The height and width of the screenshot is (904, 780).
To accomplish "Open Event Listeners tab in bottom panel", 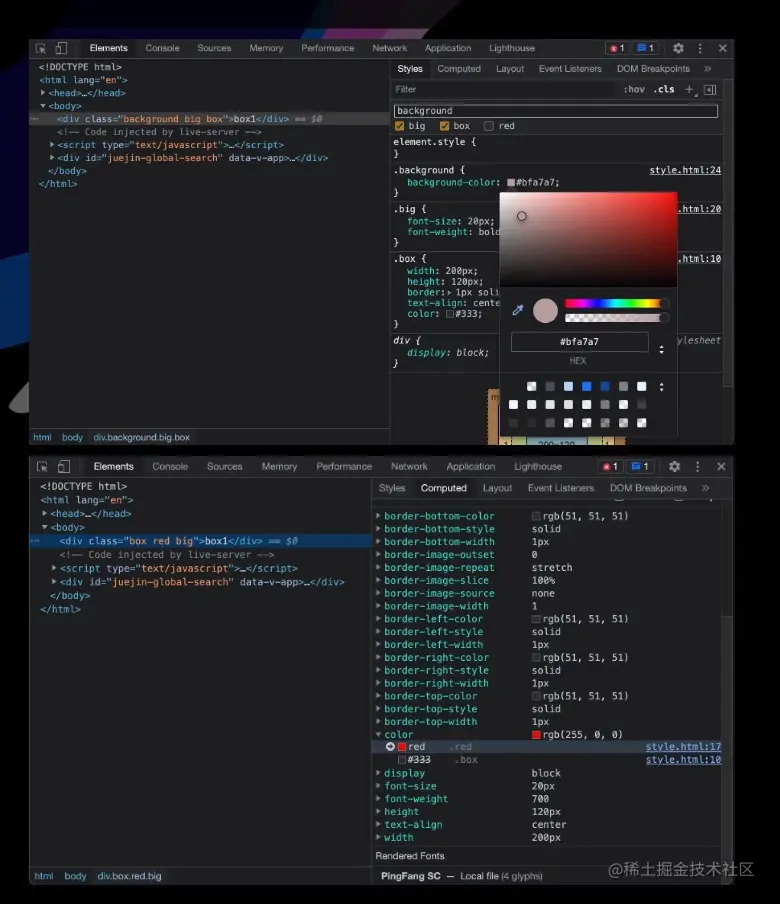I will point(561,488).
